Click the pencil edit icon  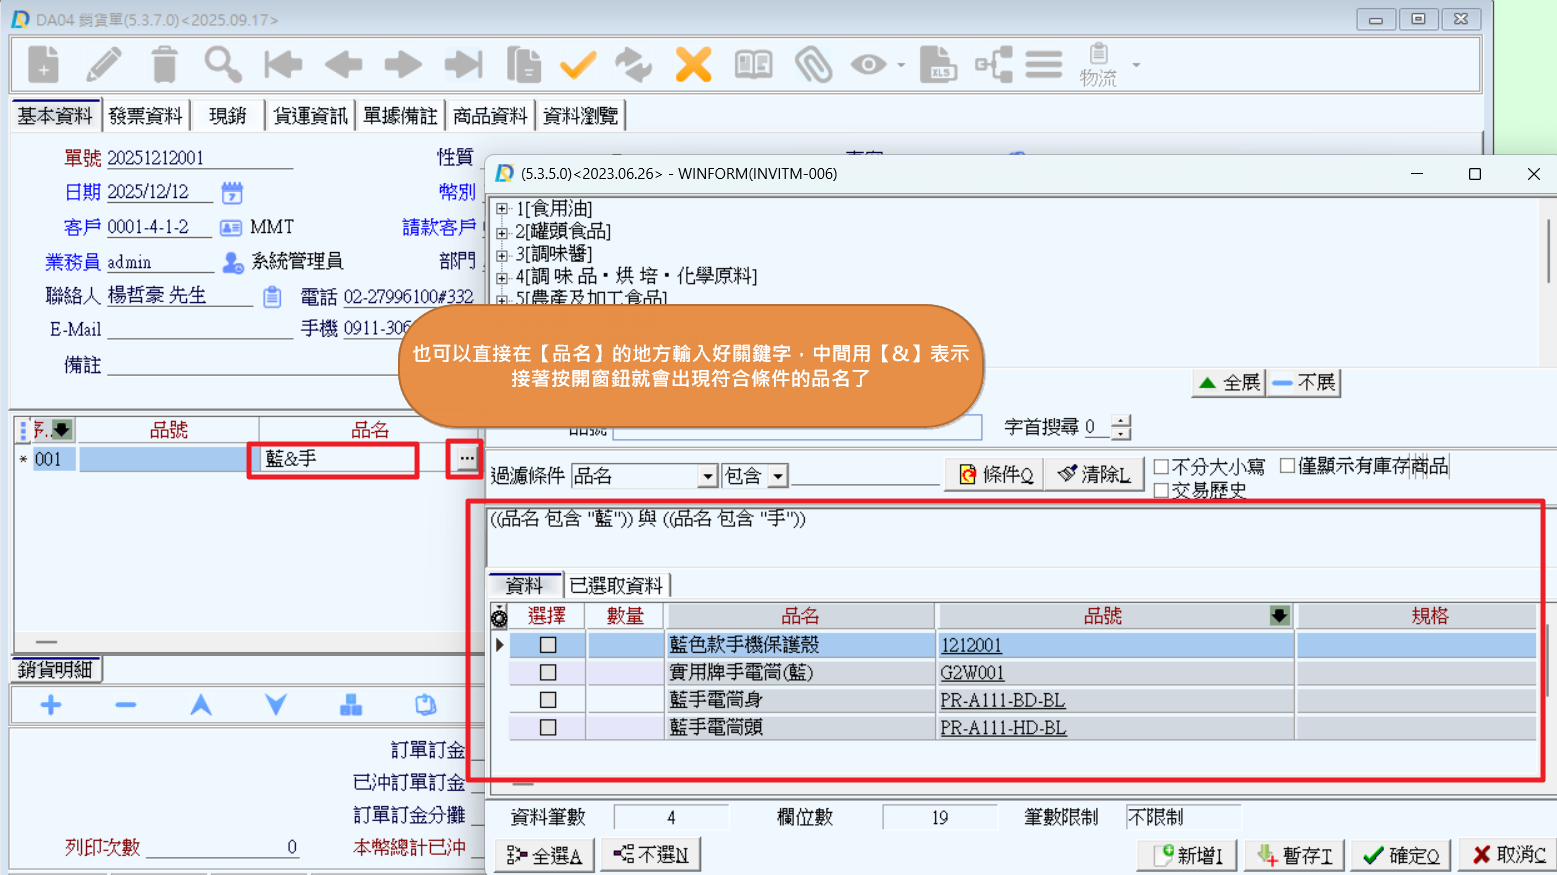(x=104, y=65)
